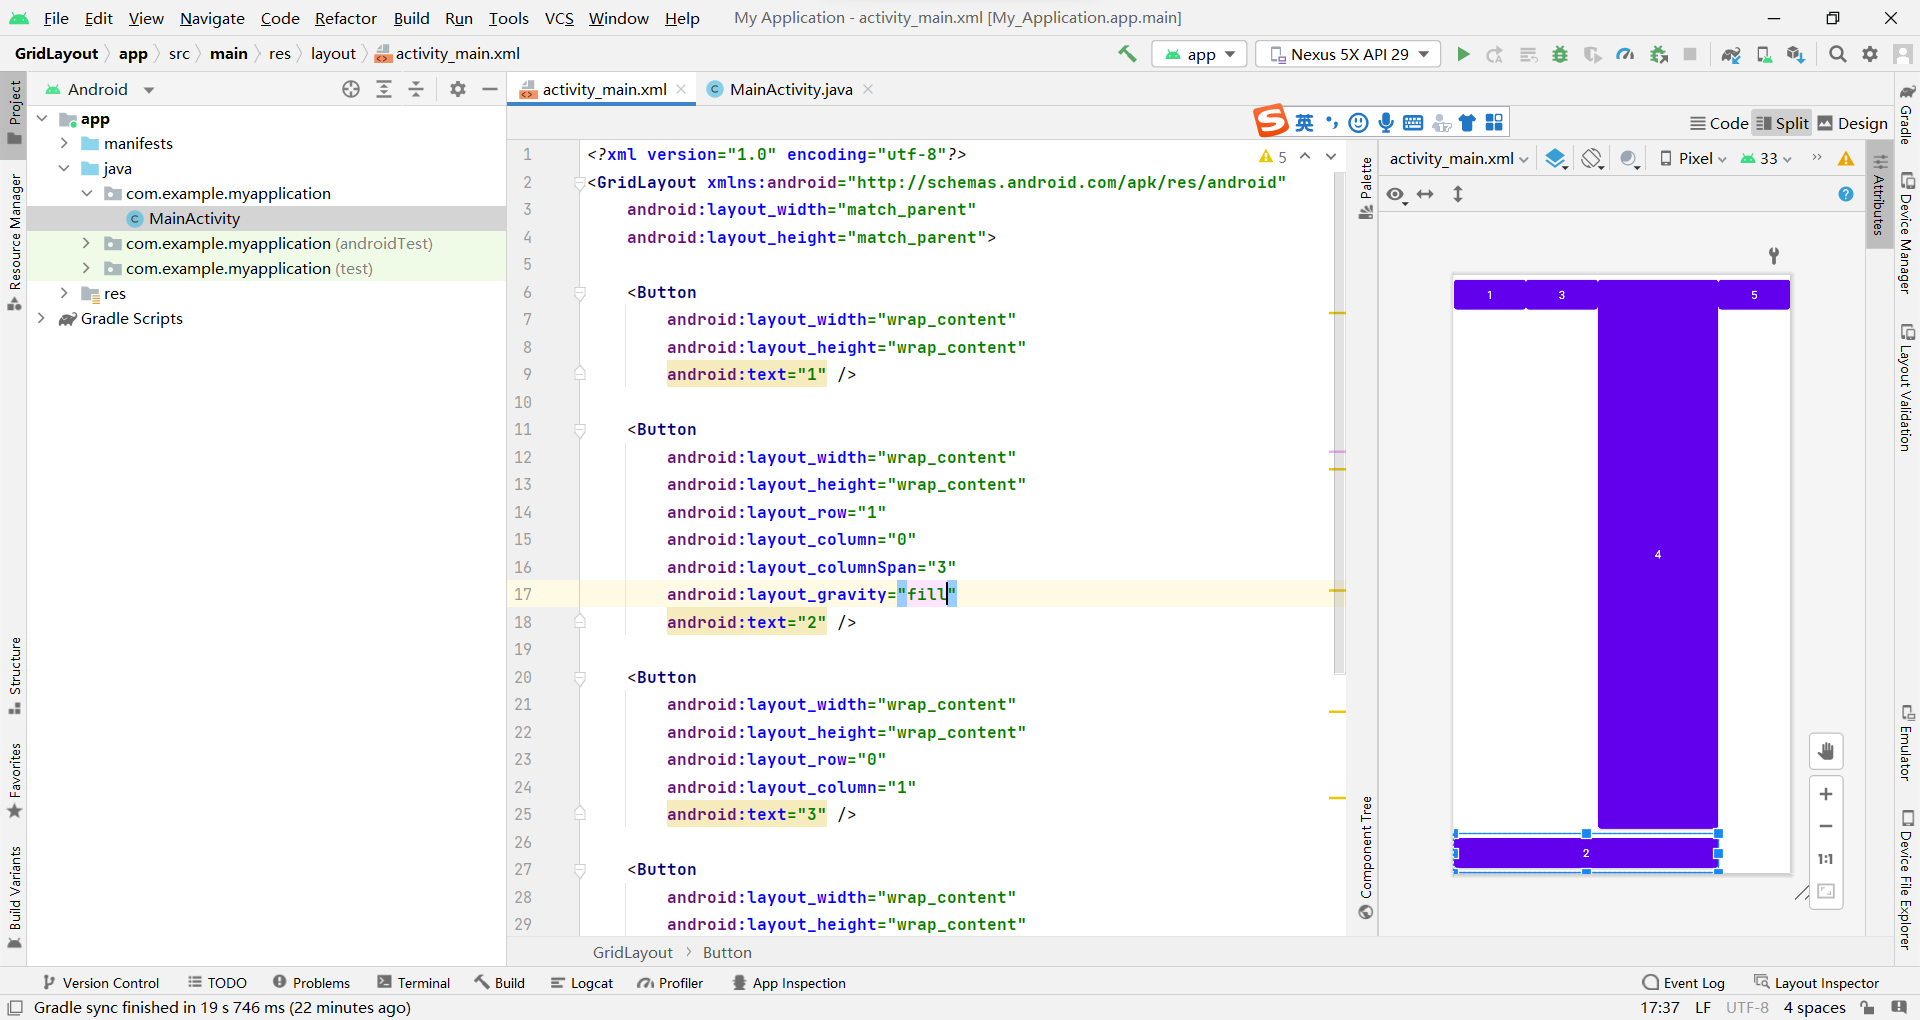1920x1020 pixels.
Task: Toggle warnings panel via the warning triangle
Action: tap(1846, 158)
